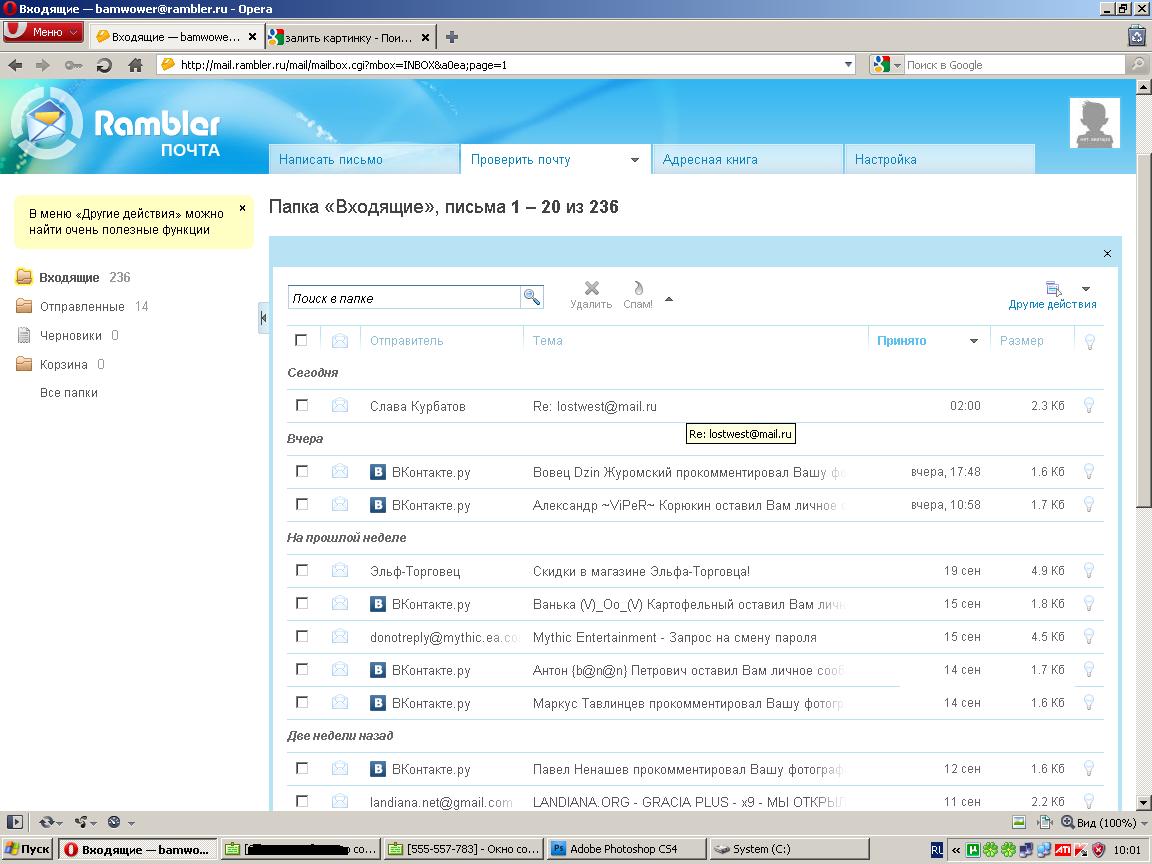Collapse sidebar with arrow handle
Image resolution: width=1152 pixels, height=864 pixels.
point(263,317)
